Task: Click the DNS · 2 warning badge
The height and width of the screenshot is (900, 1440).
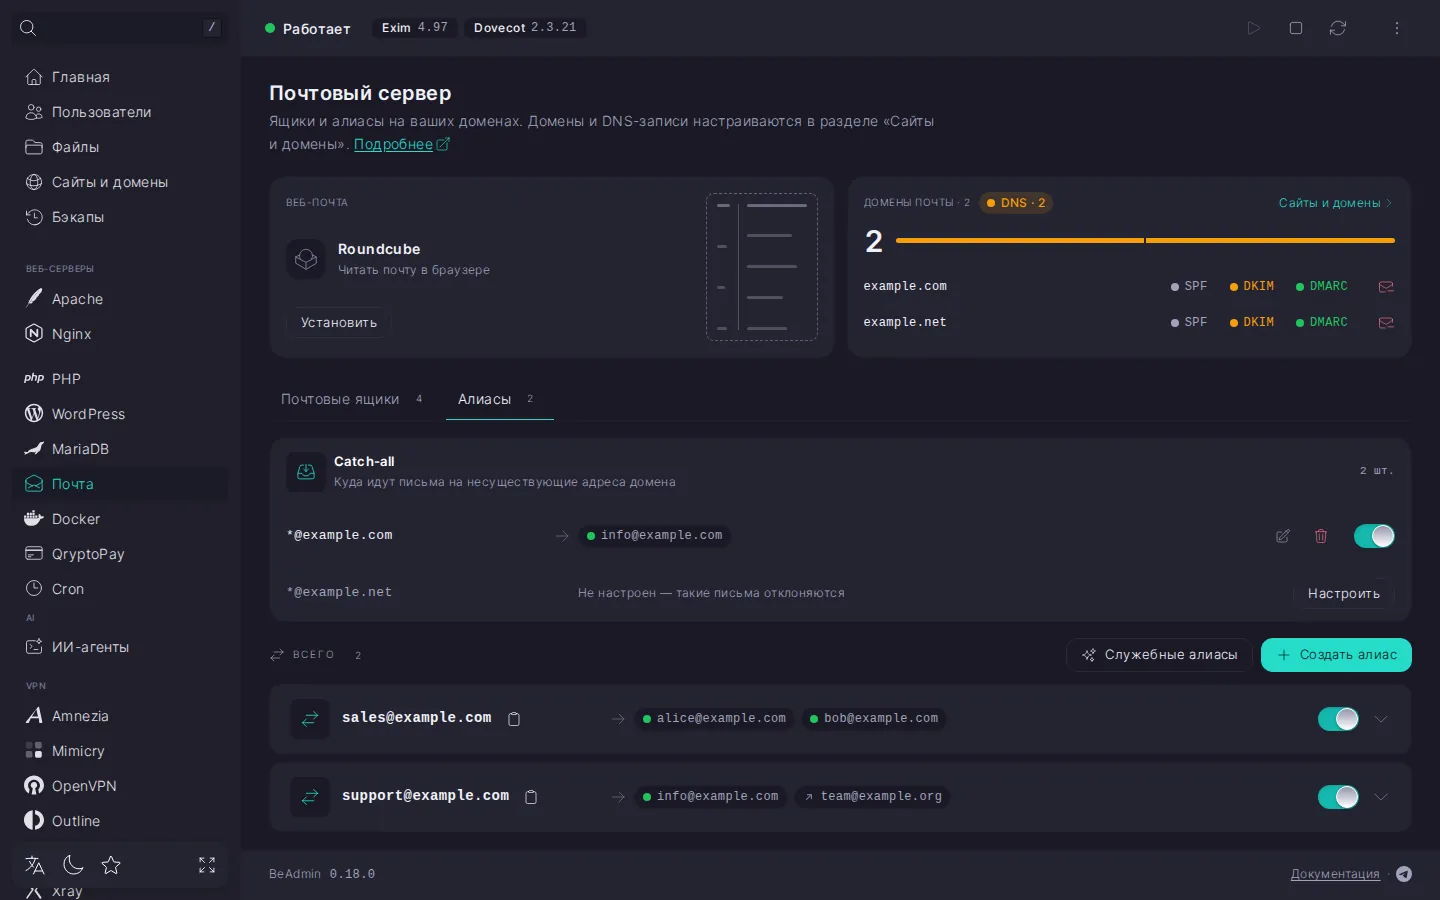Action: [1016, 203]
